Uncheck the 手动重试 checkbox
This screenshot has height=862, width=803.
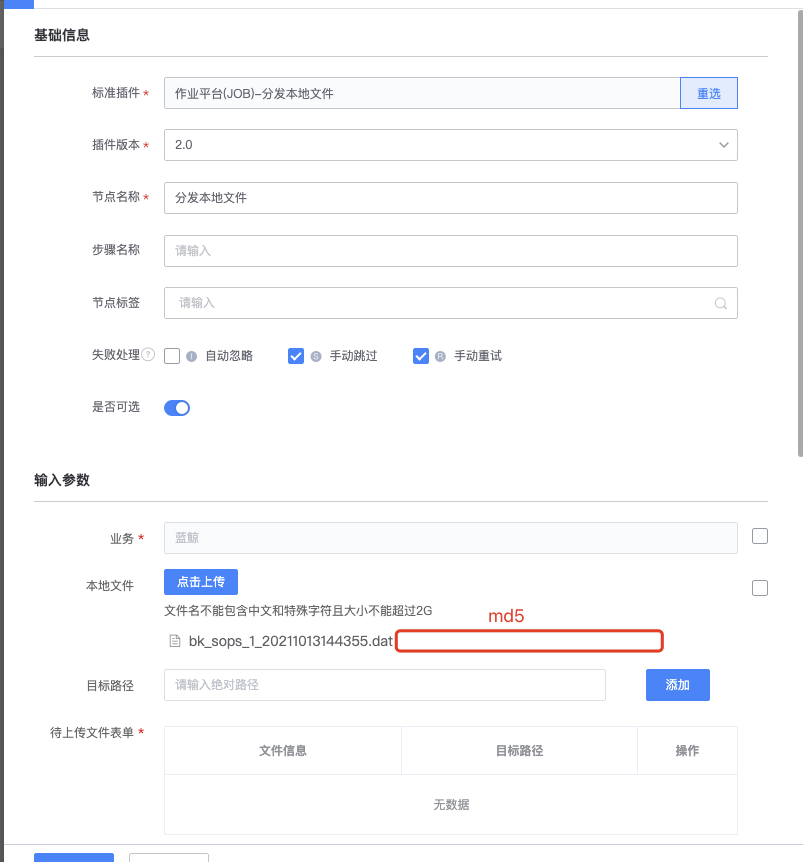tap(421, 355)
